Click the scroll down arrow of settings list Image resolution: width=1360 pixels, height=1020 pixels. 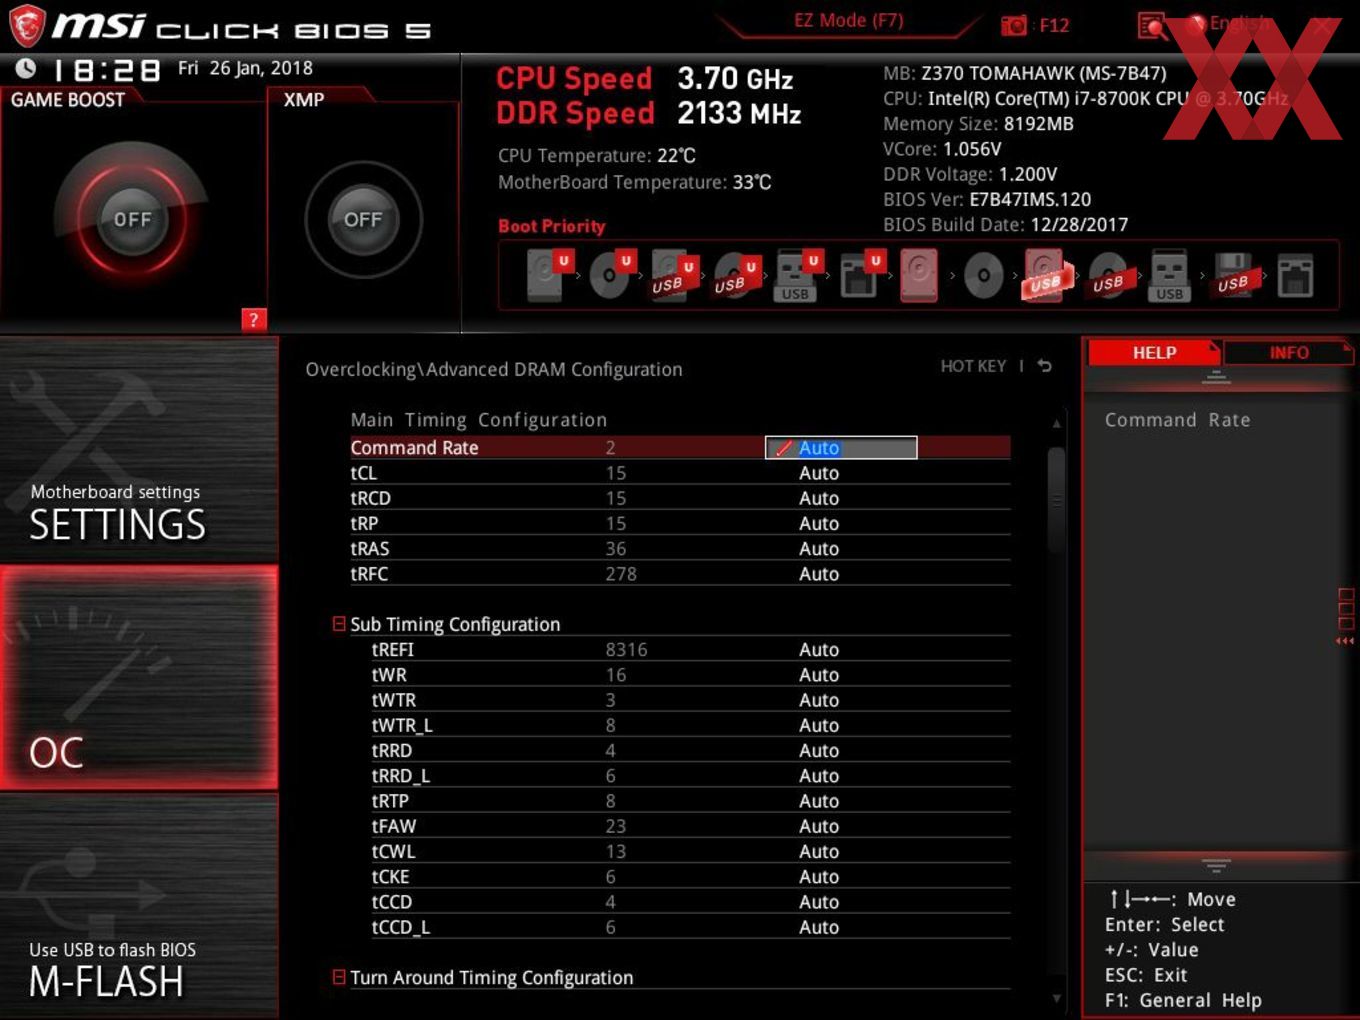1056,998
